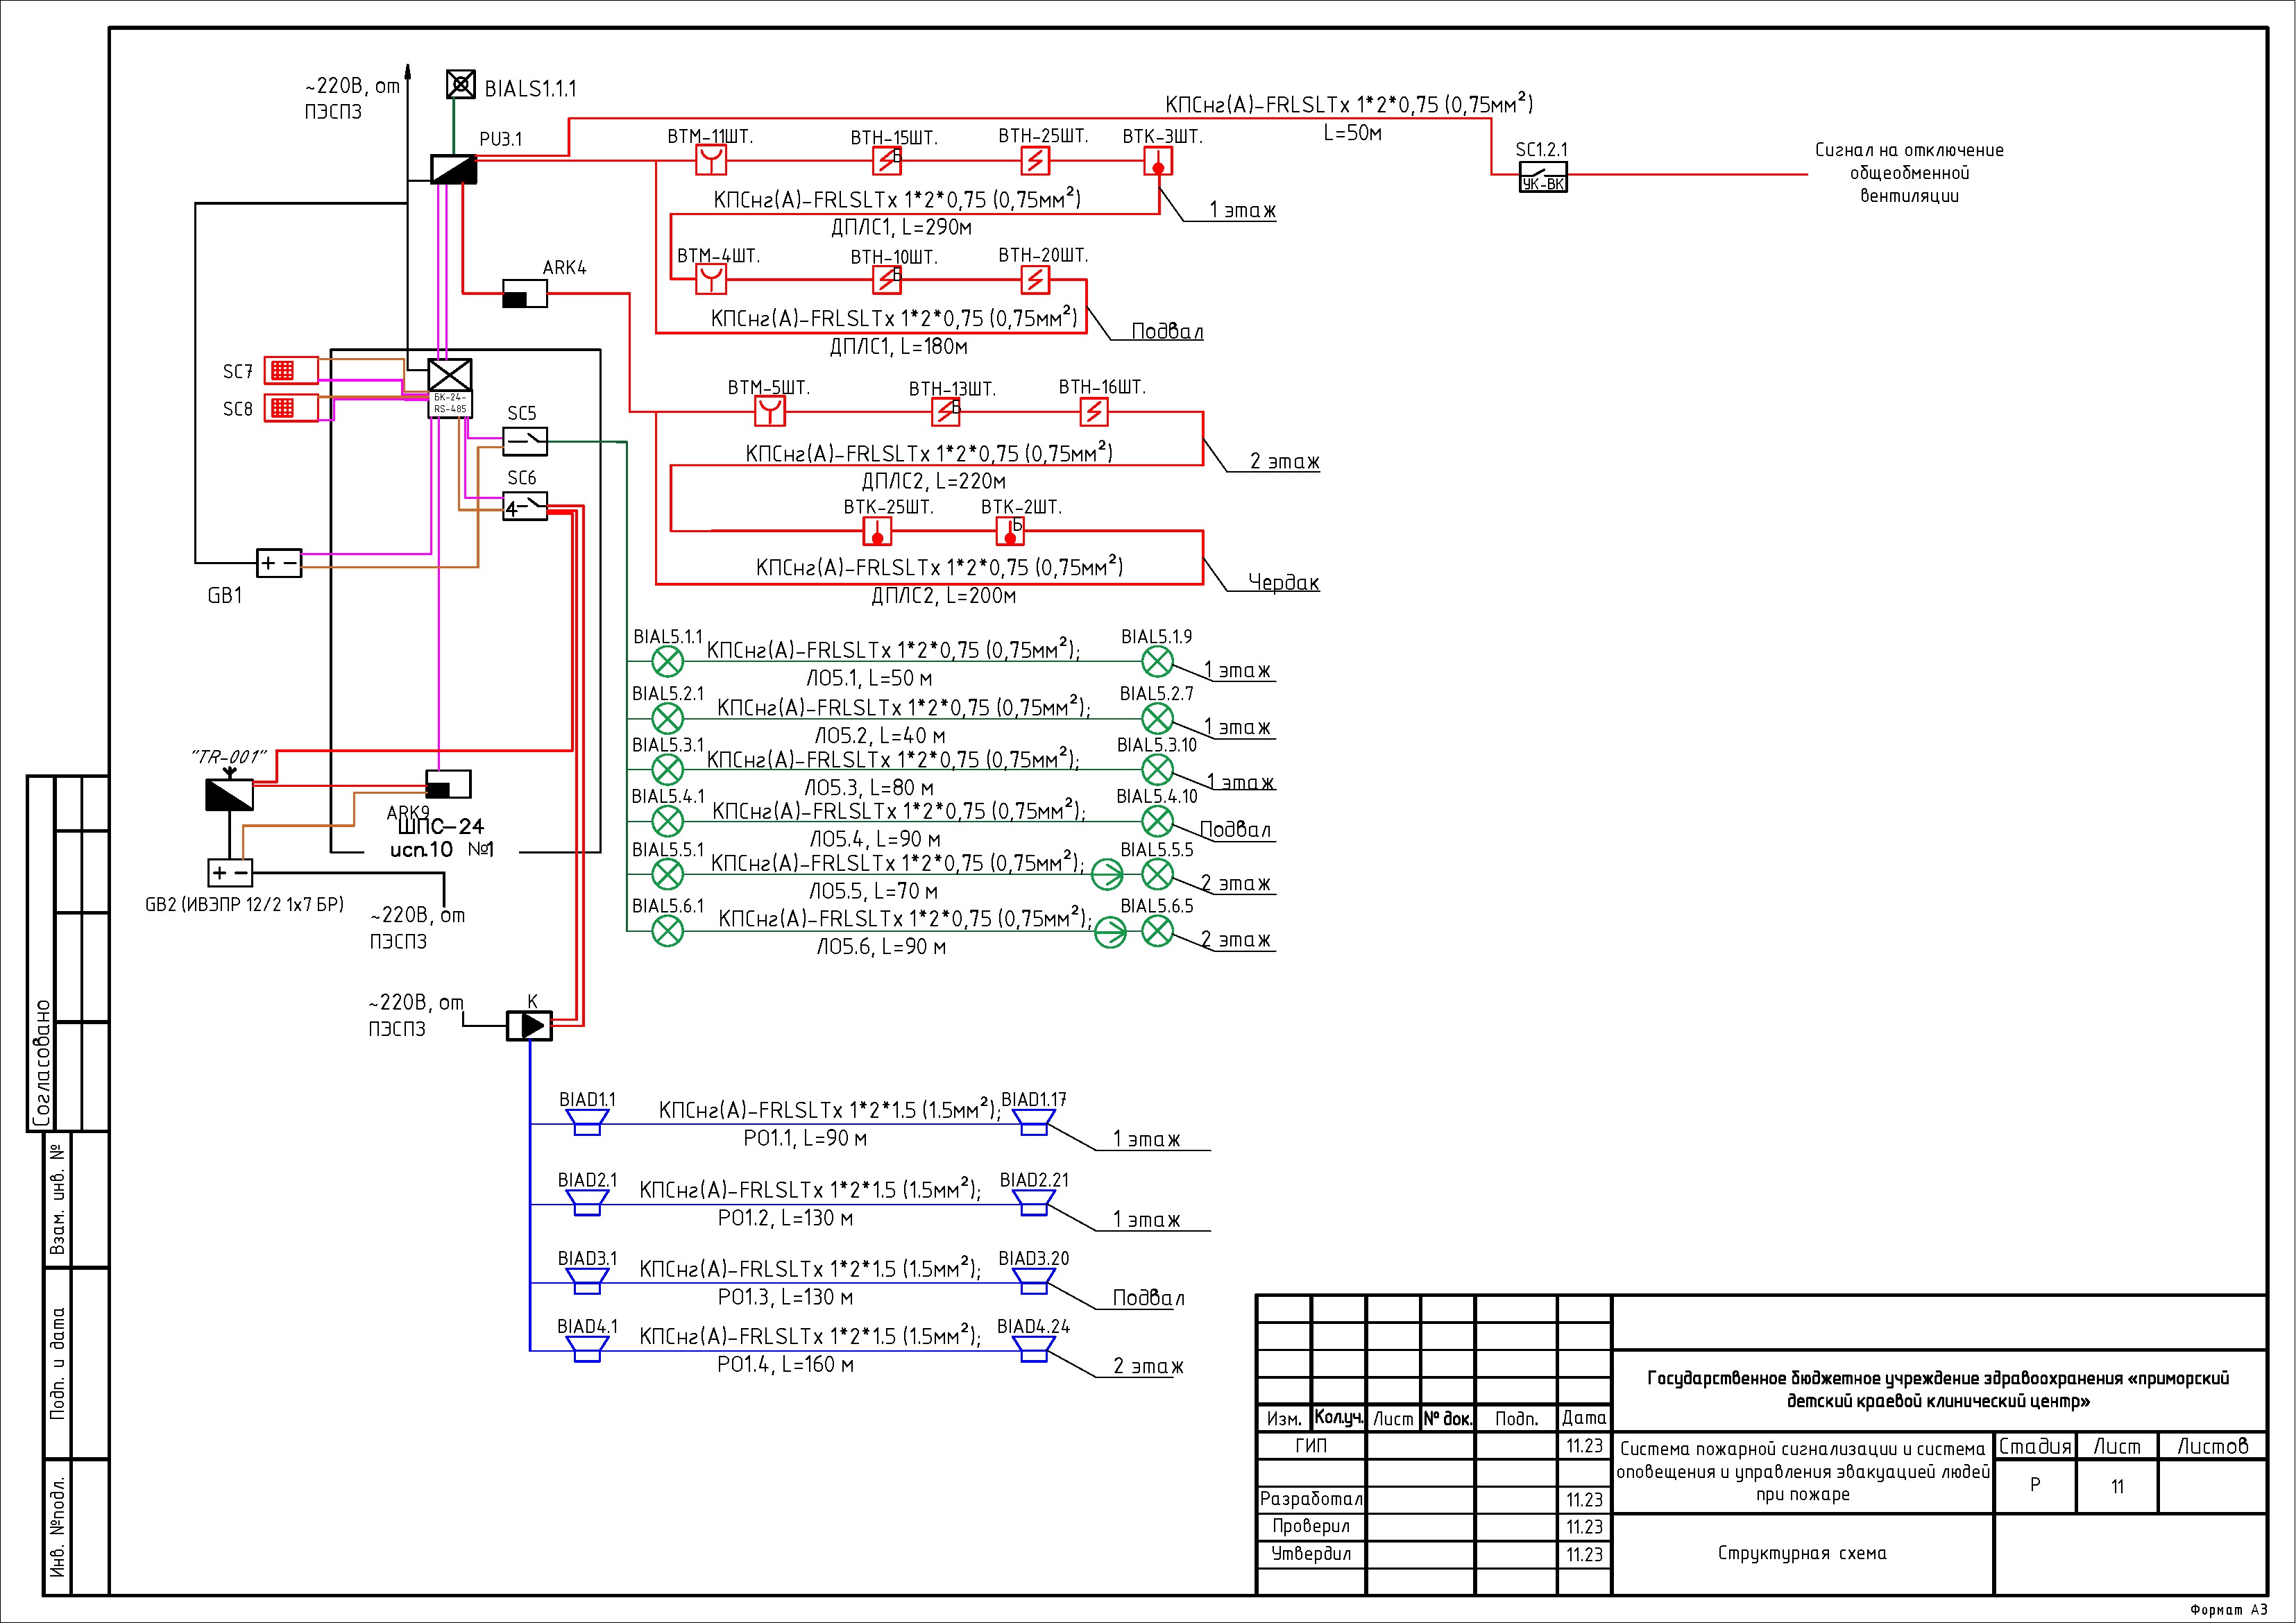The image size is (2296, 1623).
Task: Click the BIAD1.17 loudspeaker symbol
Action: pyautogui.click(x=1033, y=1123)
